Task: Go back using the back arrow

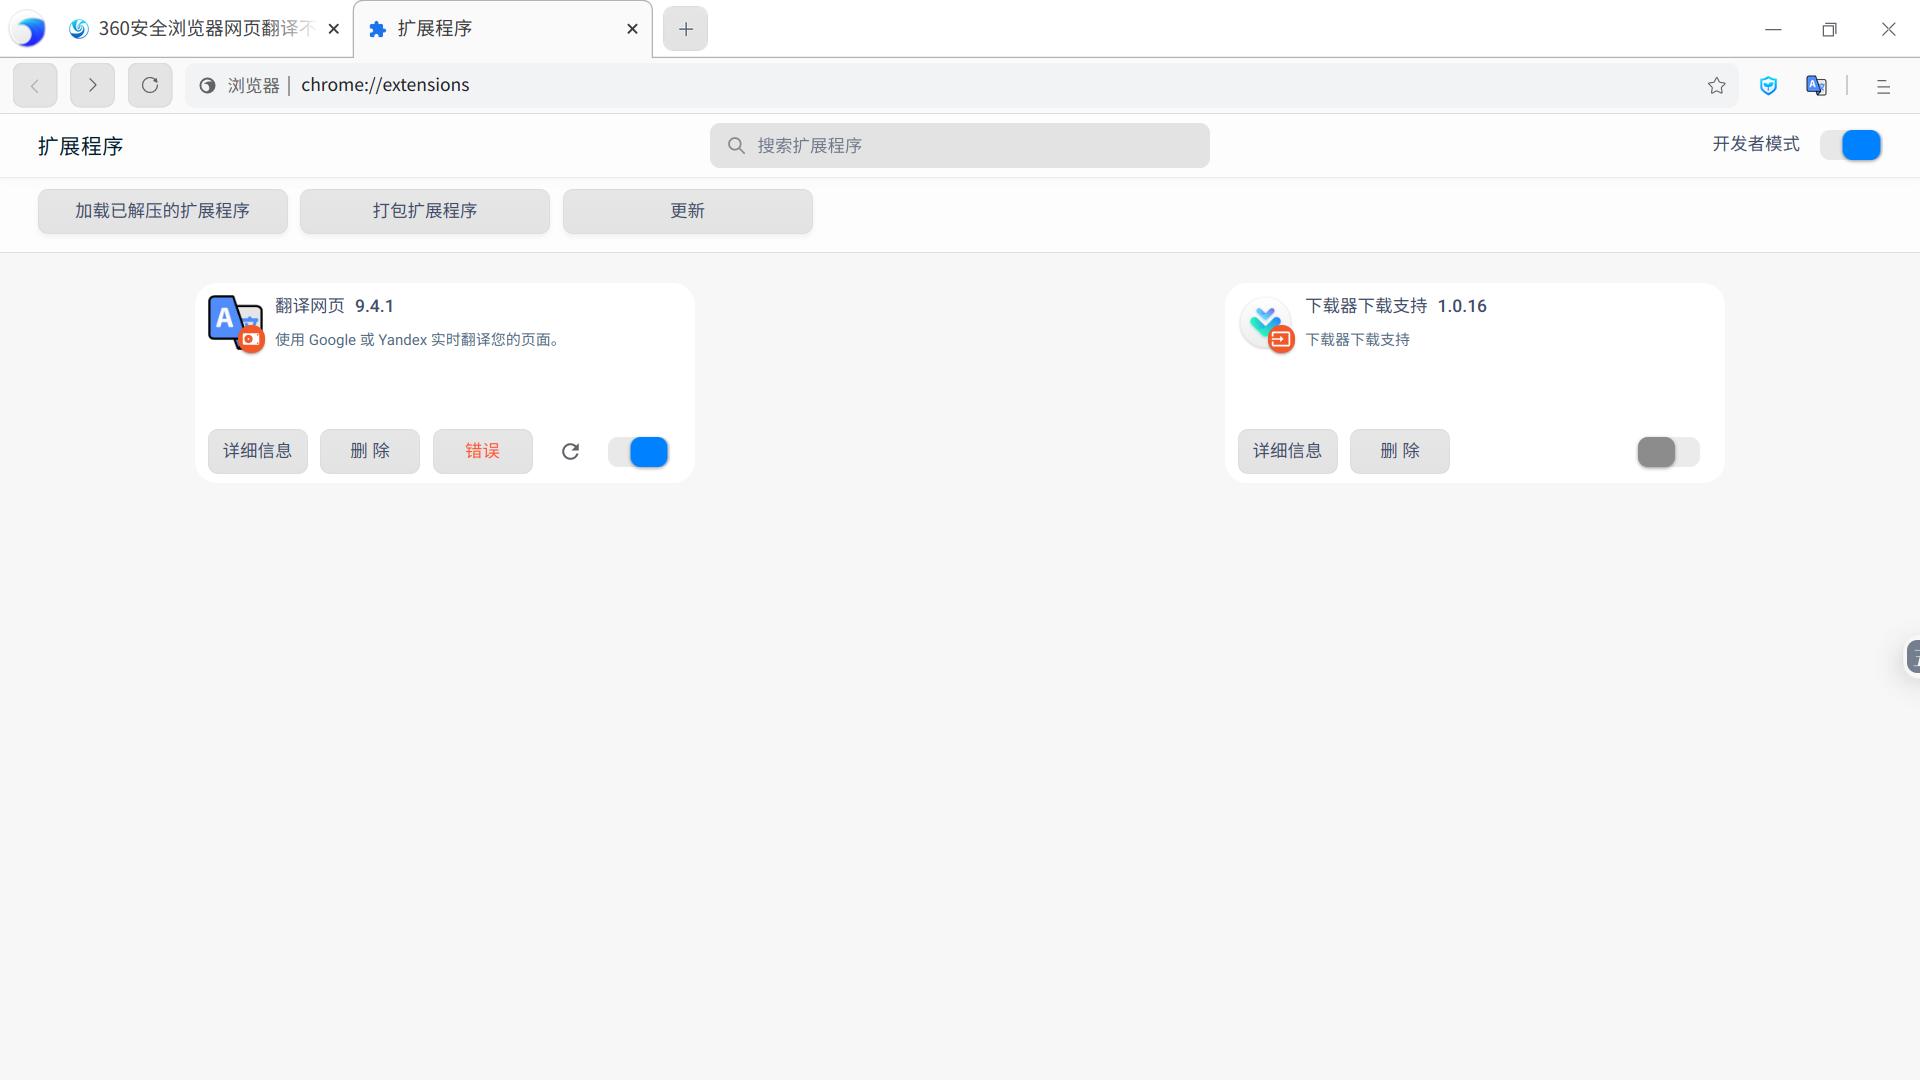Action: click(35, 86)
